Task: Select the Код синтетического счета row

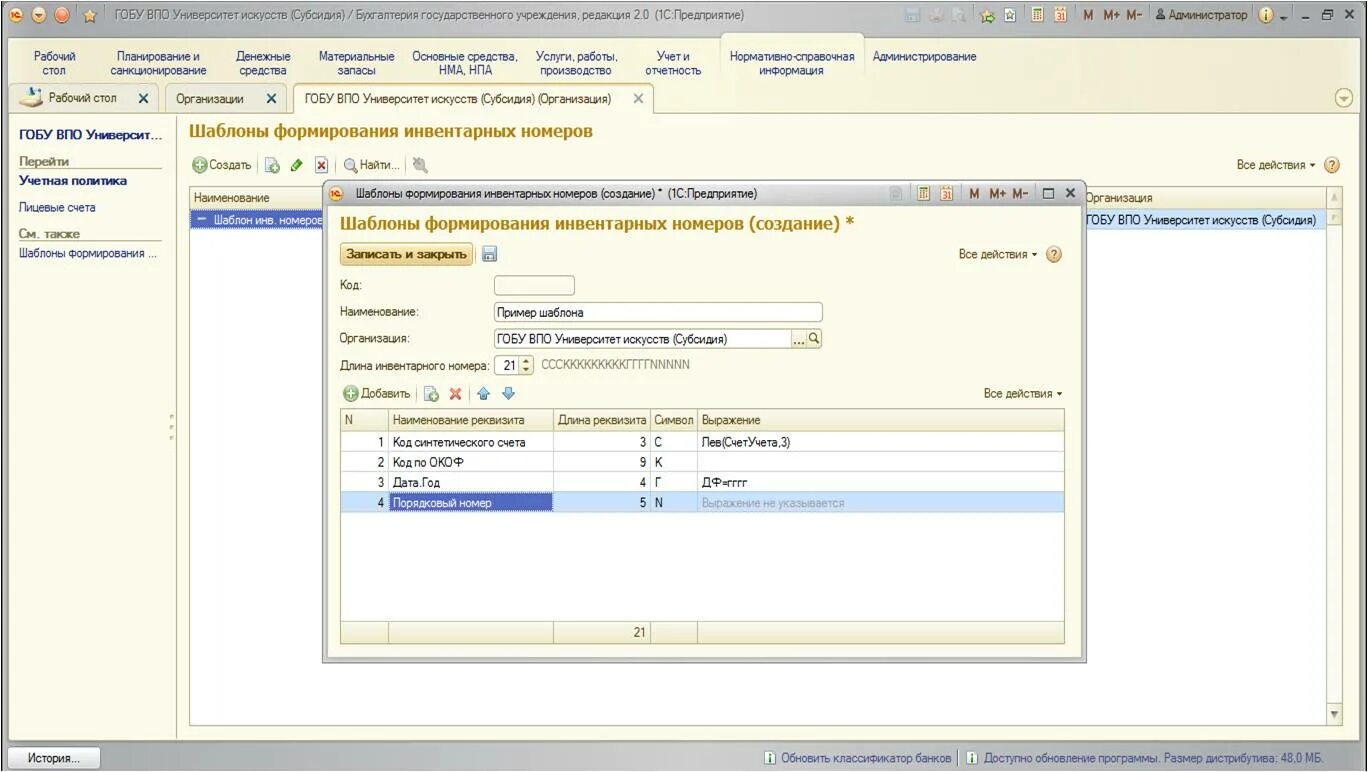Action: tap(702, 442)
